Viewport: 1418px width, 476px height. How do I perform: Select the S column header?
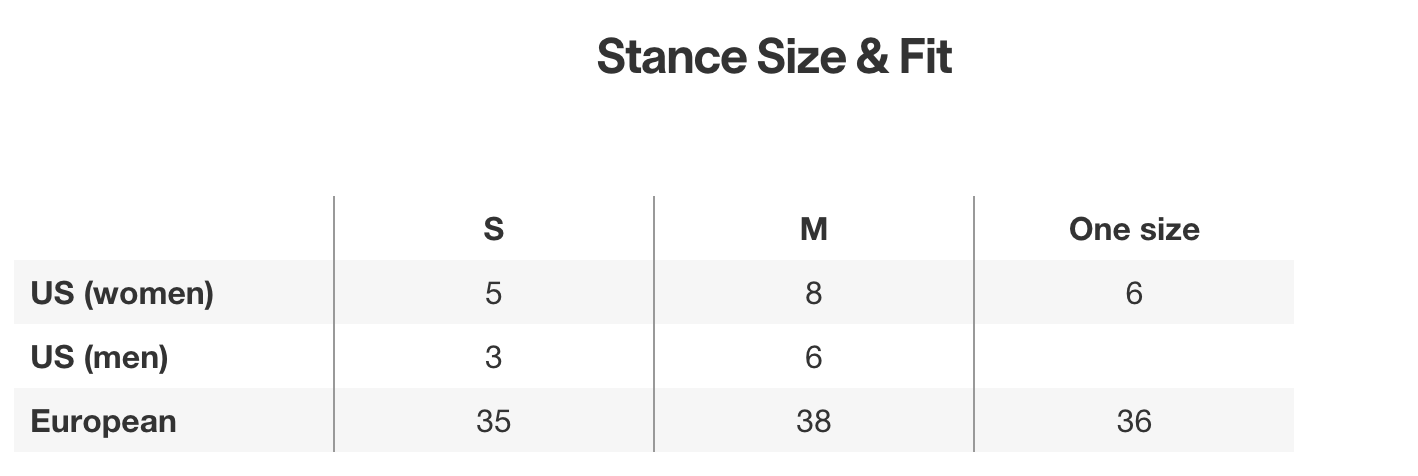pyautogui.click(x=493, y=229)
